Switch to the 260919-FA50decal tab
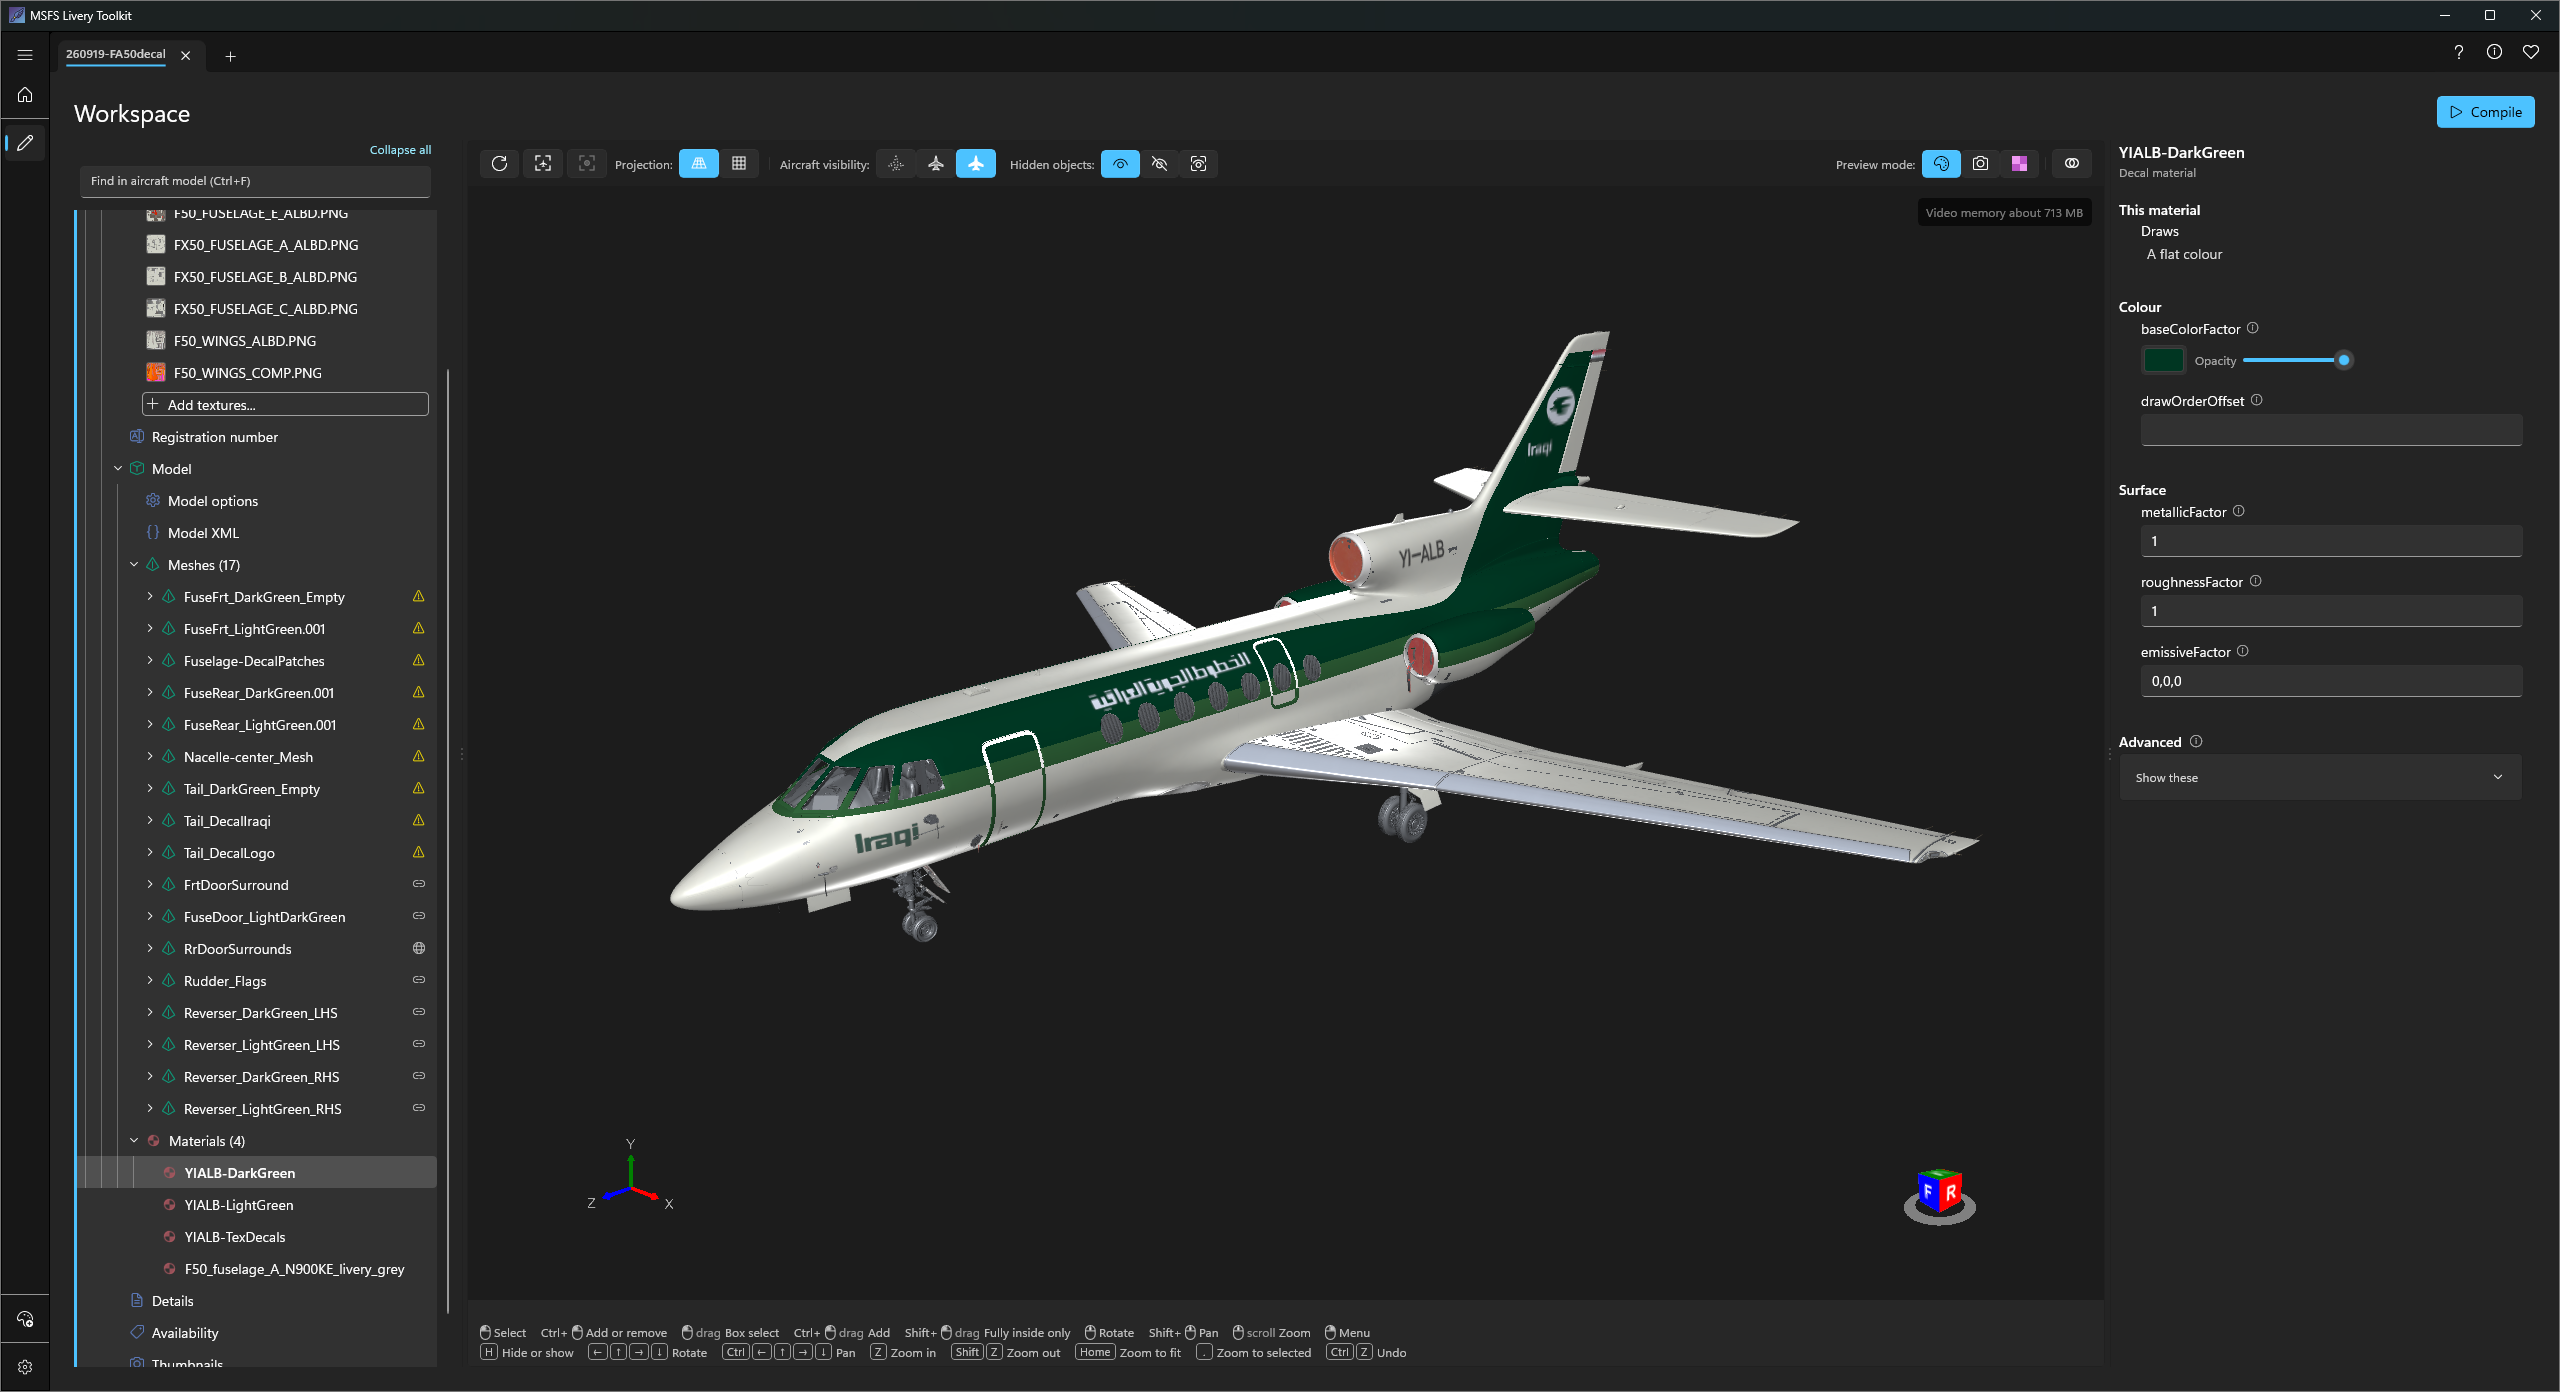This screenshot has width=2560, height=1392. (x=116, y=54)
